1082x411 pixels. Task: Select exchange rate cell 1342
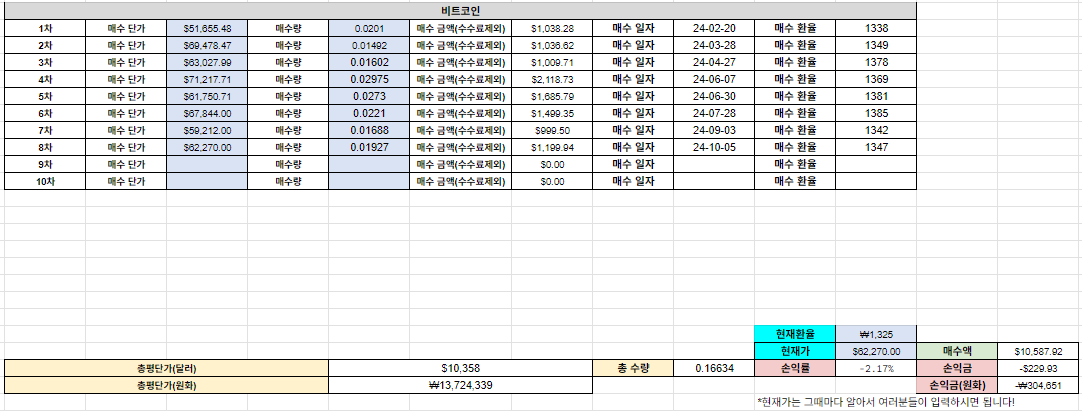click(x=876, y=130)
